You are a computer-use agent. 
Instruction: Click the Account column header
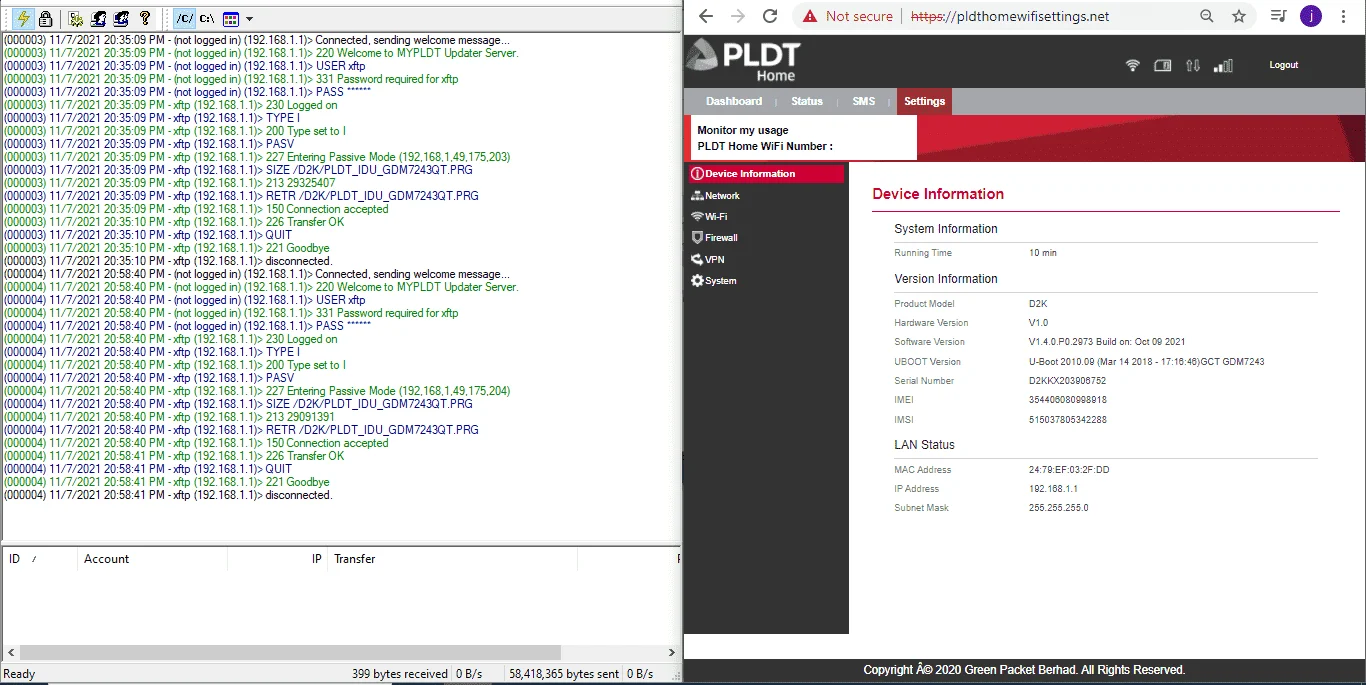tap(152, 559)
